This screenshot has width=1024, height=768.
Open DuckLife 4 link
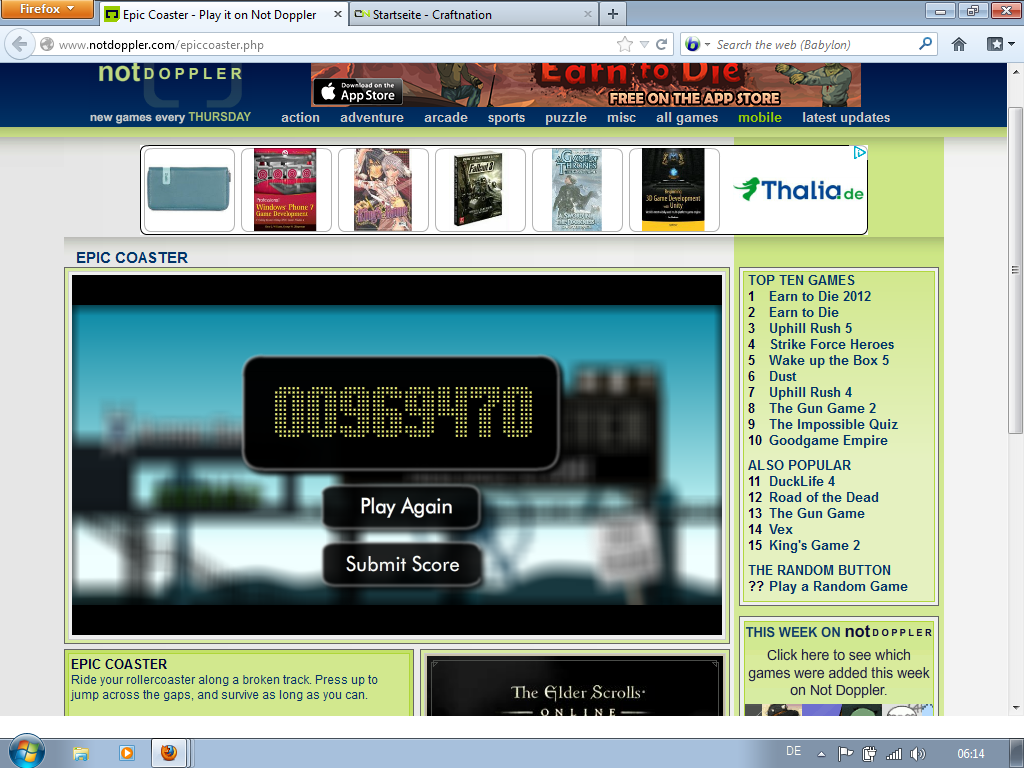click(802, 481)
